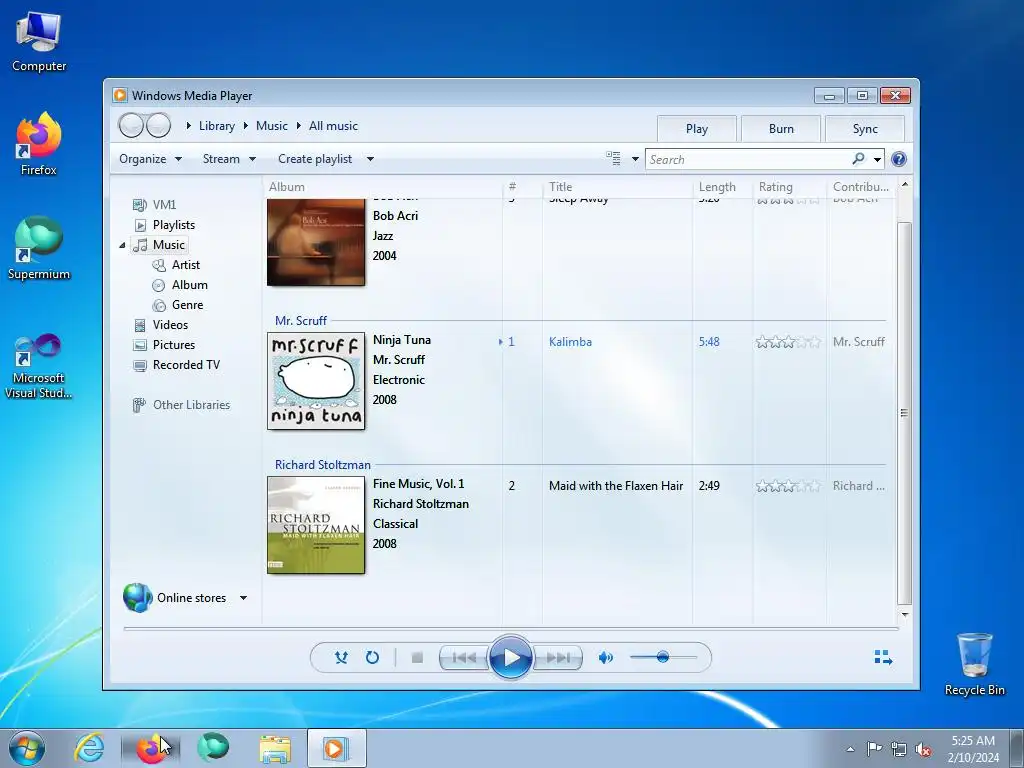Viewport: 1024px width, 768px height.
Task: Switch to the Burn tab
Action: click(781, 129)
